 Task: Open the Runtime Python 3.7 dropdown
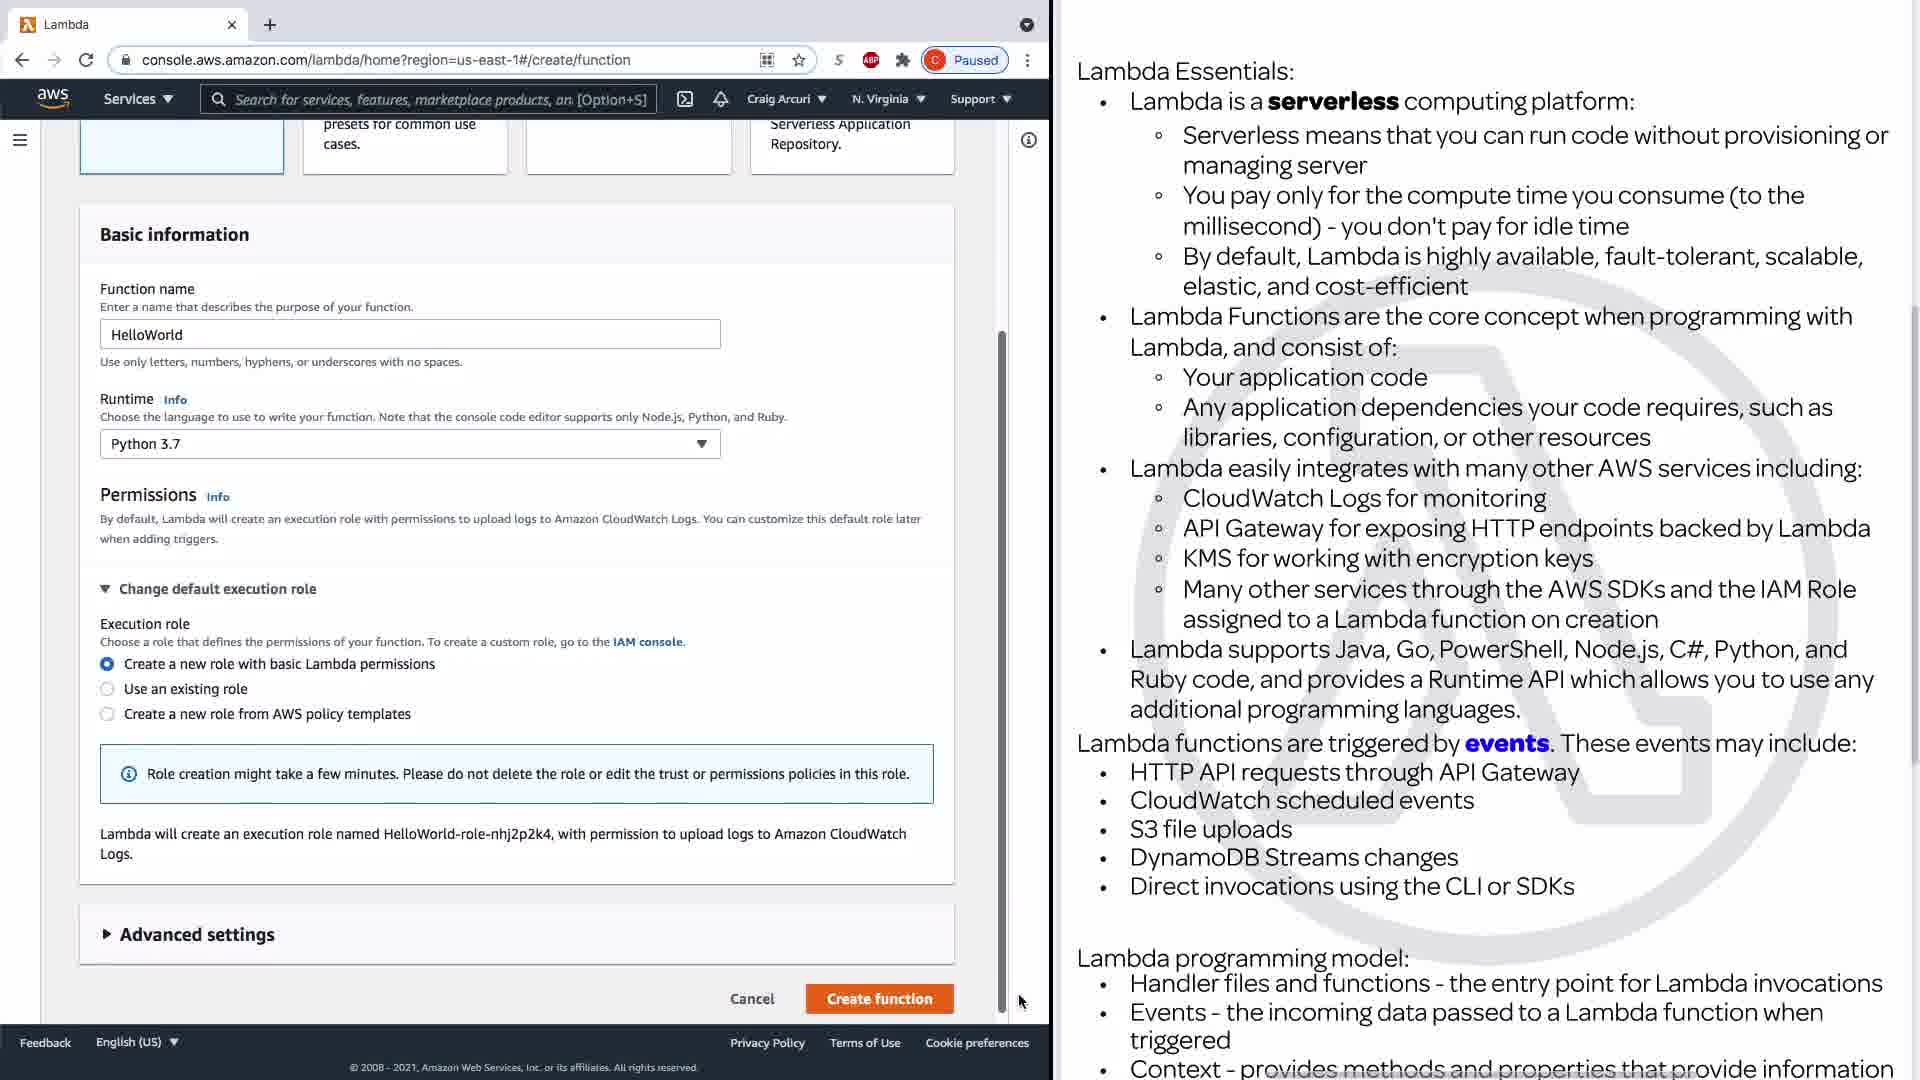410,444
